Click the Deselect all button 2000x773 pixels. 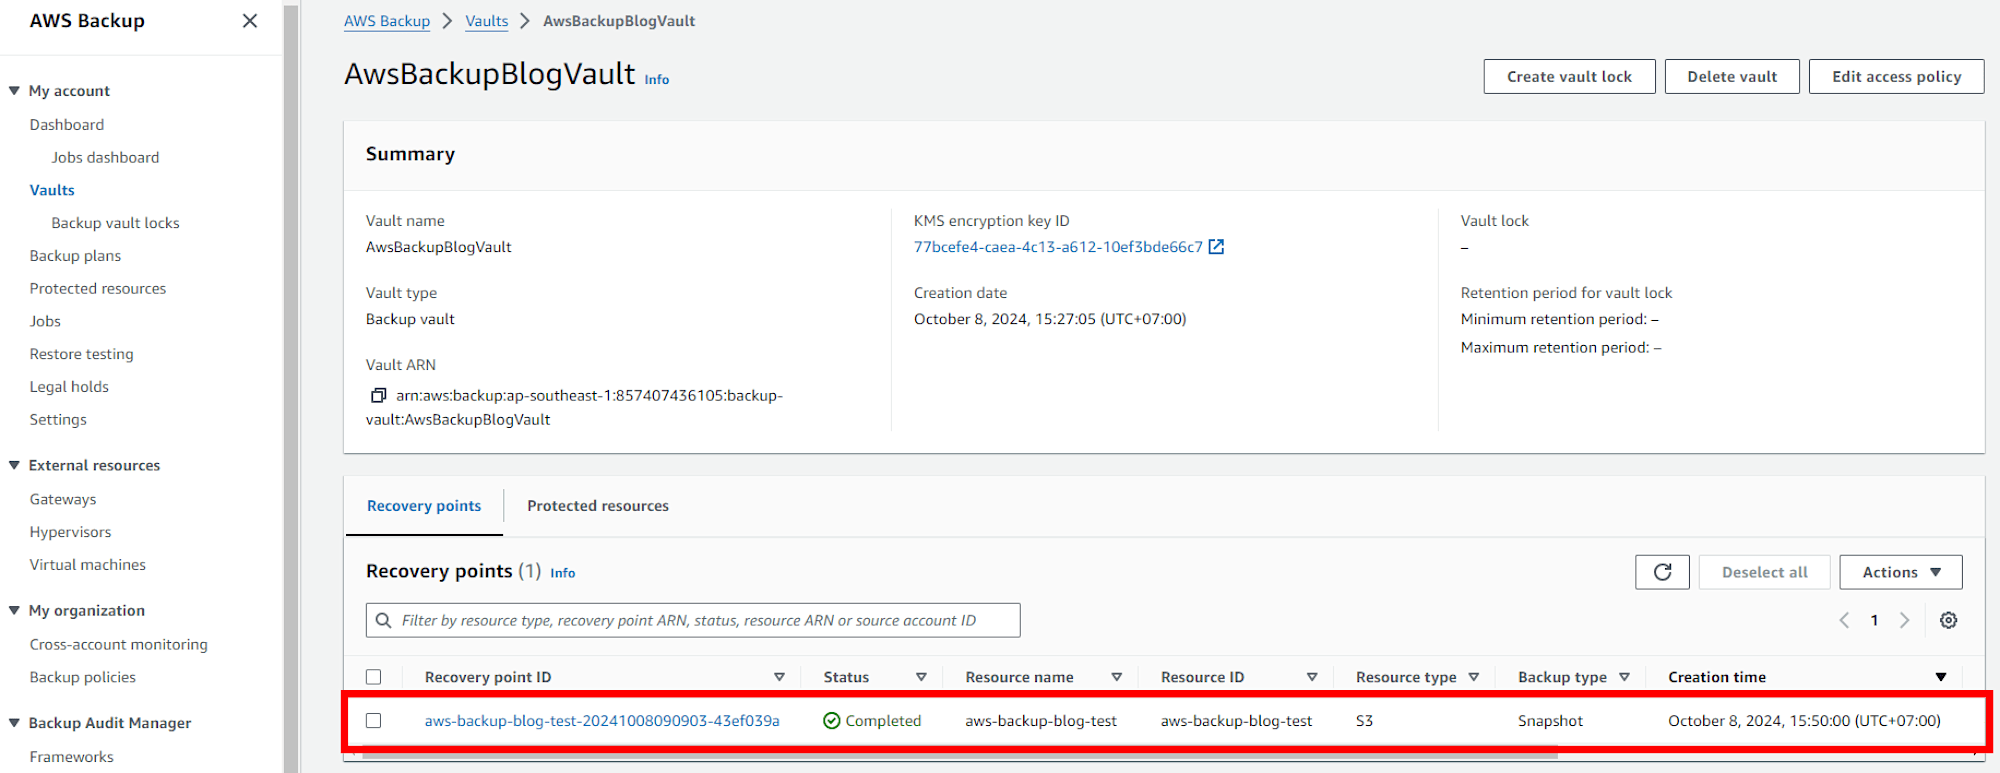pos(1764,572)
